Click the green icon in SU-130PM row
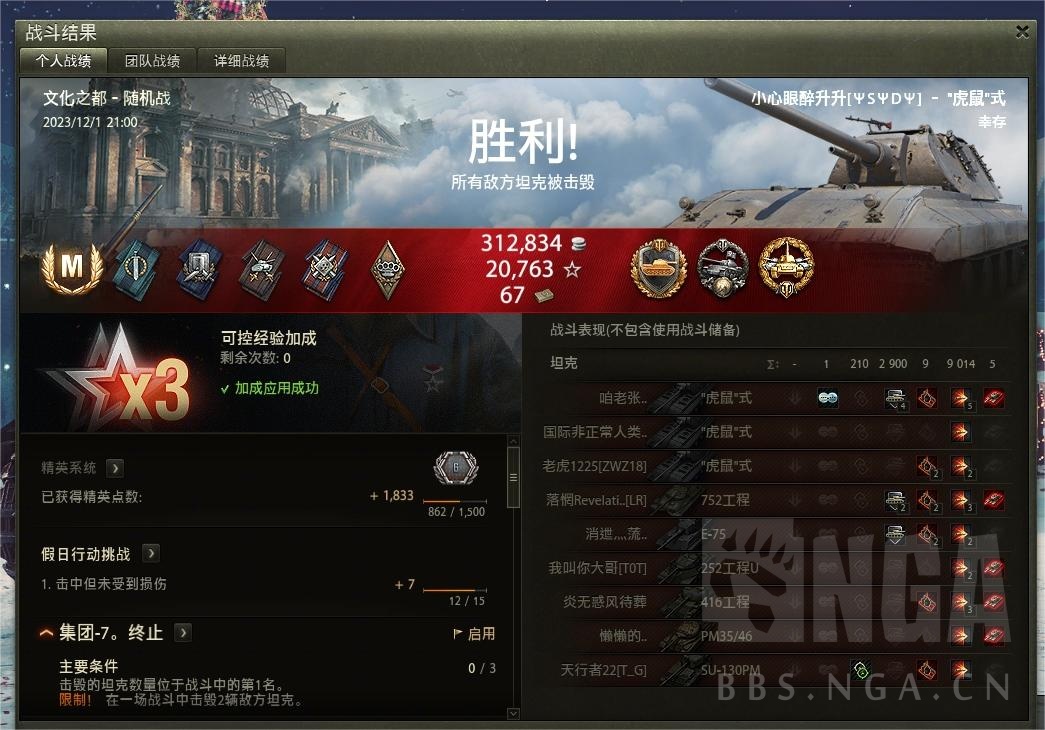1045x730 pixels. (860, 669)
